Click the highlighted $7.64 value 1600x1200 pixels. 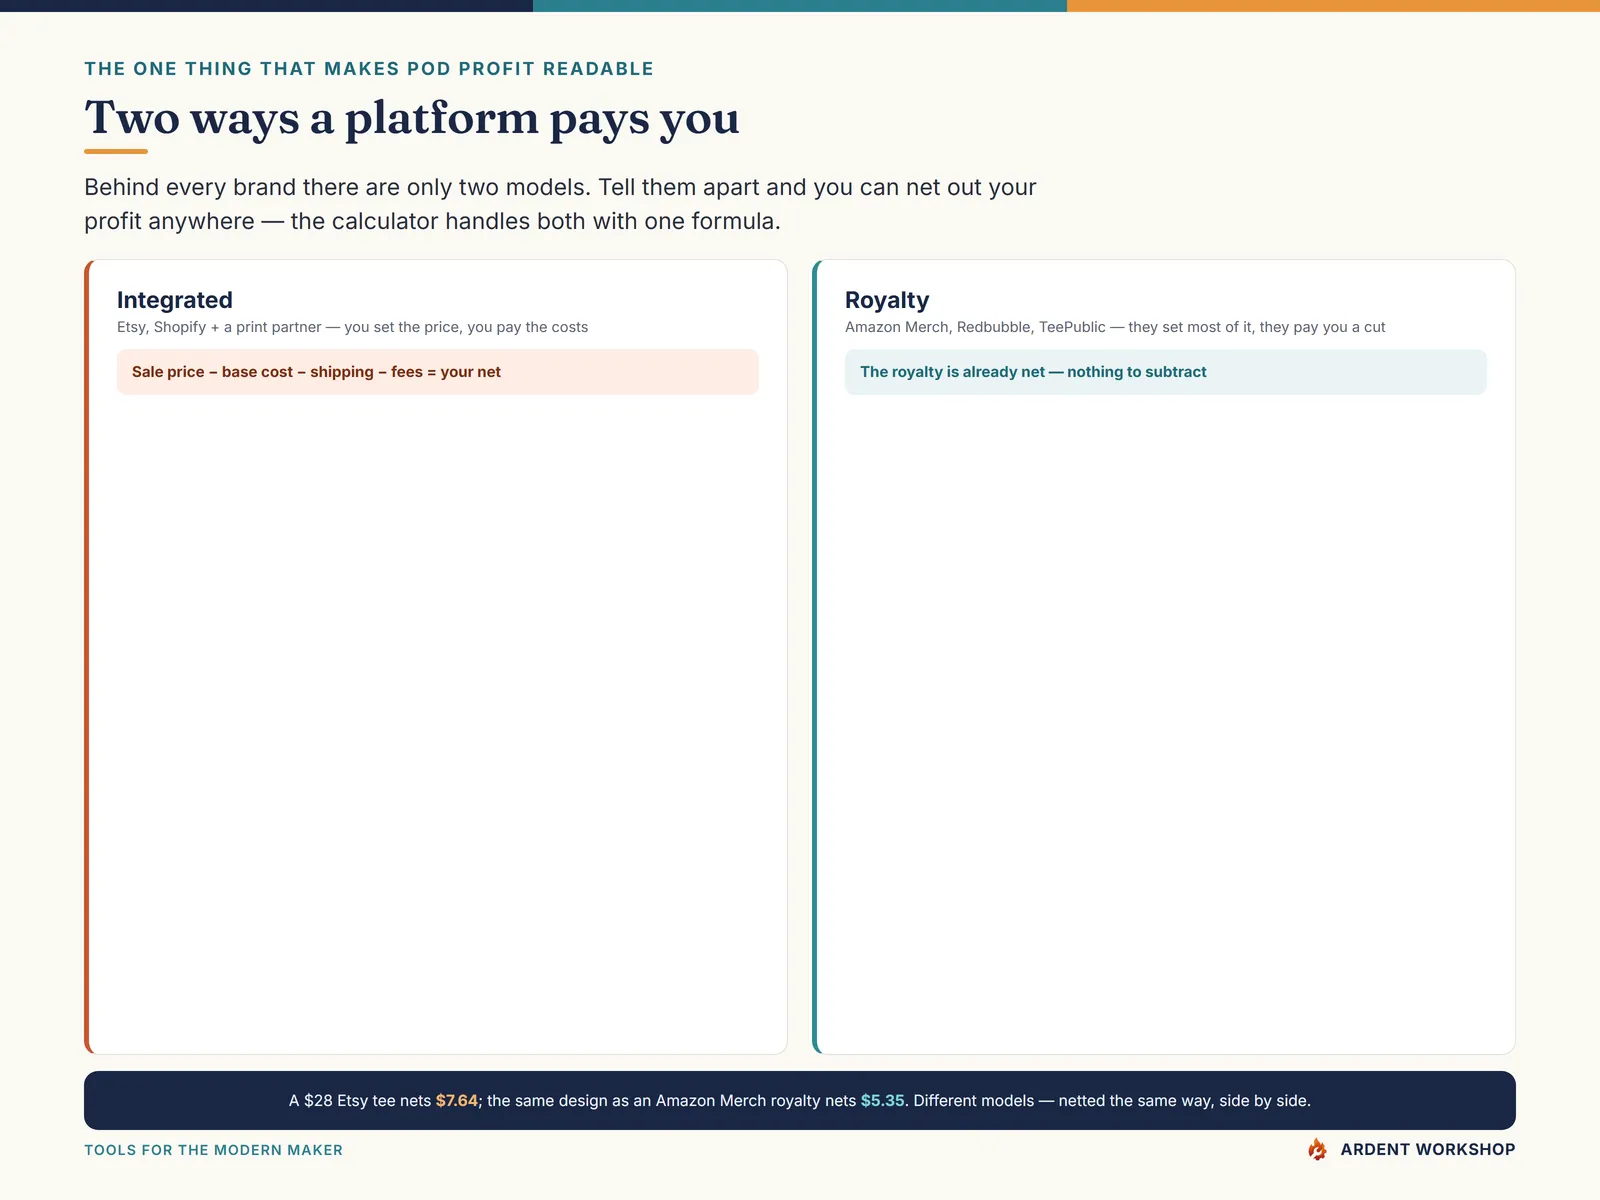457,1101
